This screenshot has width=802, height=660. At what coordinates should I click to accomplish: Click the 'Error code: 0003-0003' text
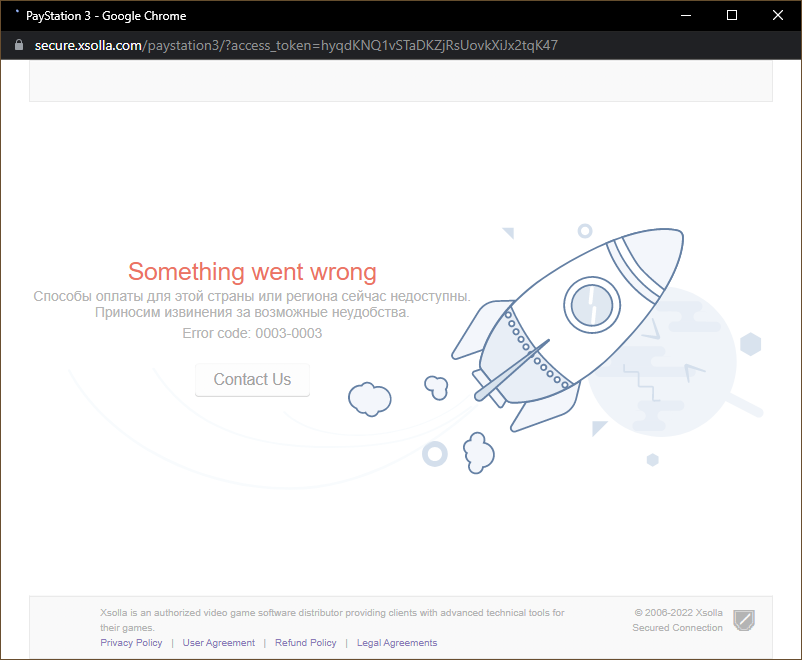(252, 333)
